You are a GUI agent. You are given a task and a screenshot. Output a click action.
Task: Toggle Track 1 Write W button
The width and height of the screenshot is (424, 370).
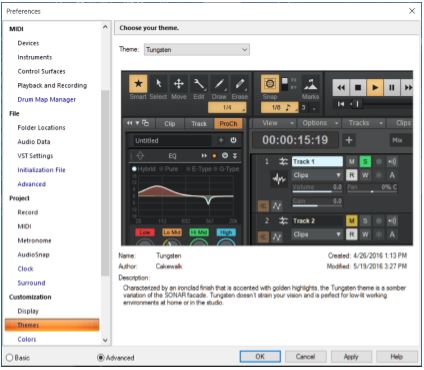click(365, 175)
